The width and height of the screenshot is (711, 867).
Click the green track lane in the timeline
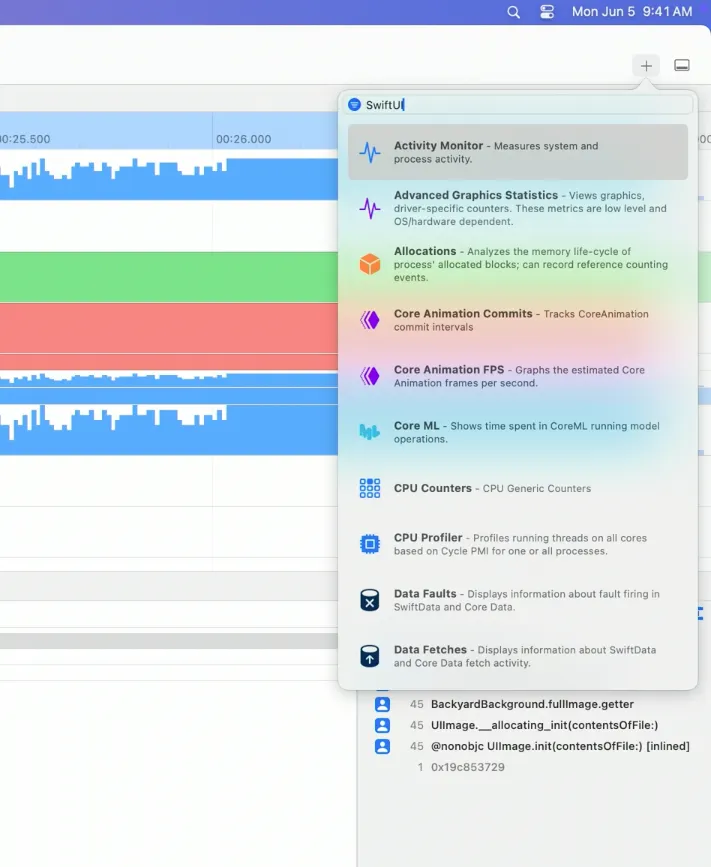[169, 277]
